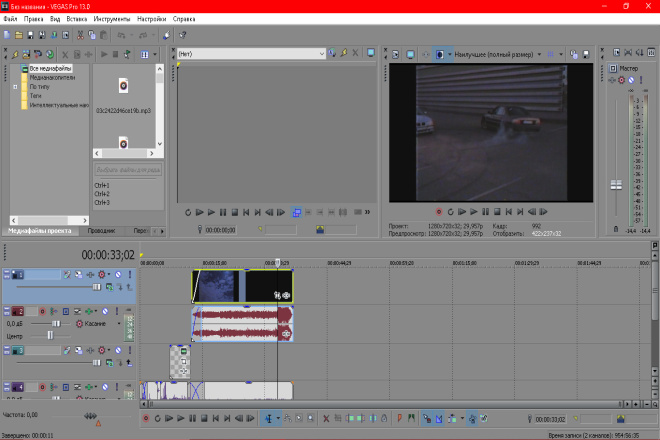Switch to the Проводник tab

pyautogui.click(x=101, y=231)
